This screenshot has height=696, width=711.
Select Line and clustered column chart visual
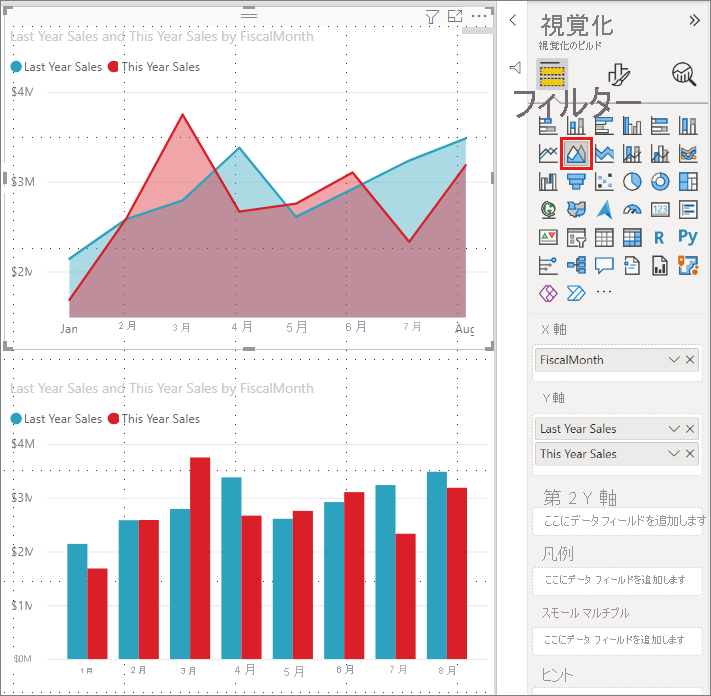click(660, 154)
